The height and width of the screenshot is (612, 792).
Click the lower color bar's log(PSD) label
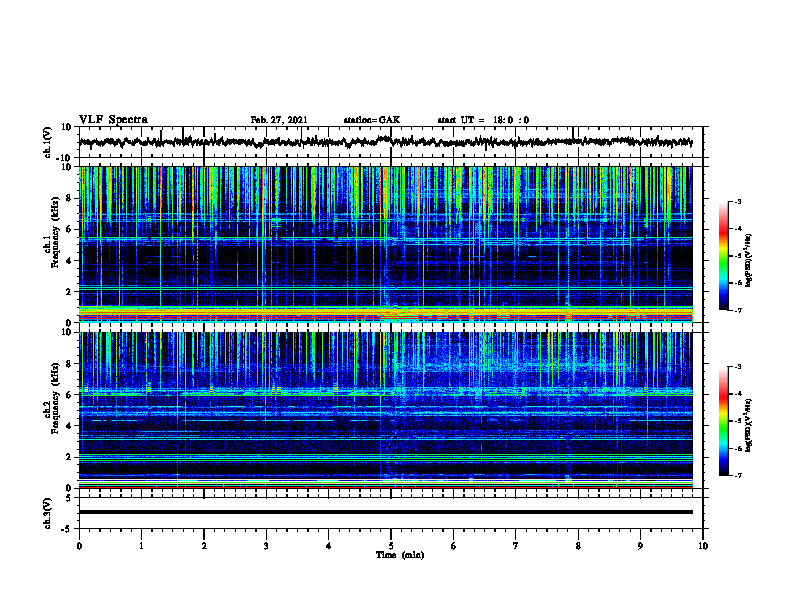click(x=749, y=425)
